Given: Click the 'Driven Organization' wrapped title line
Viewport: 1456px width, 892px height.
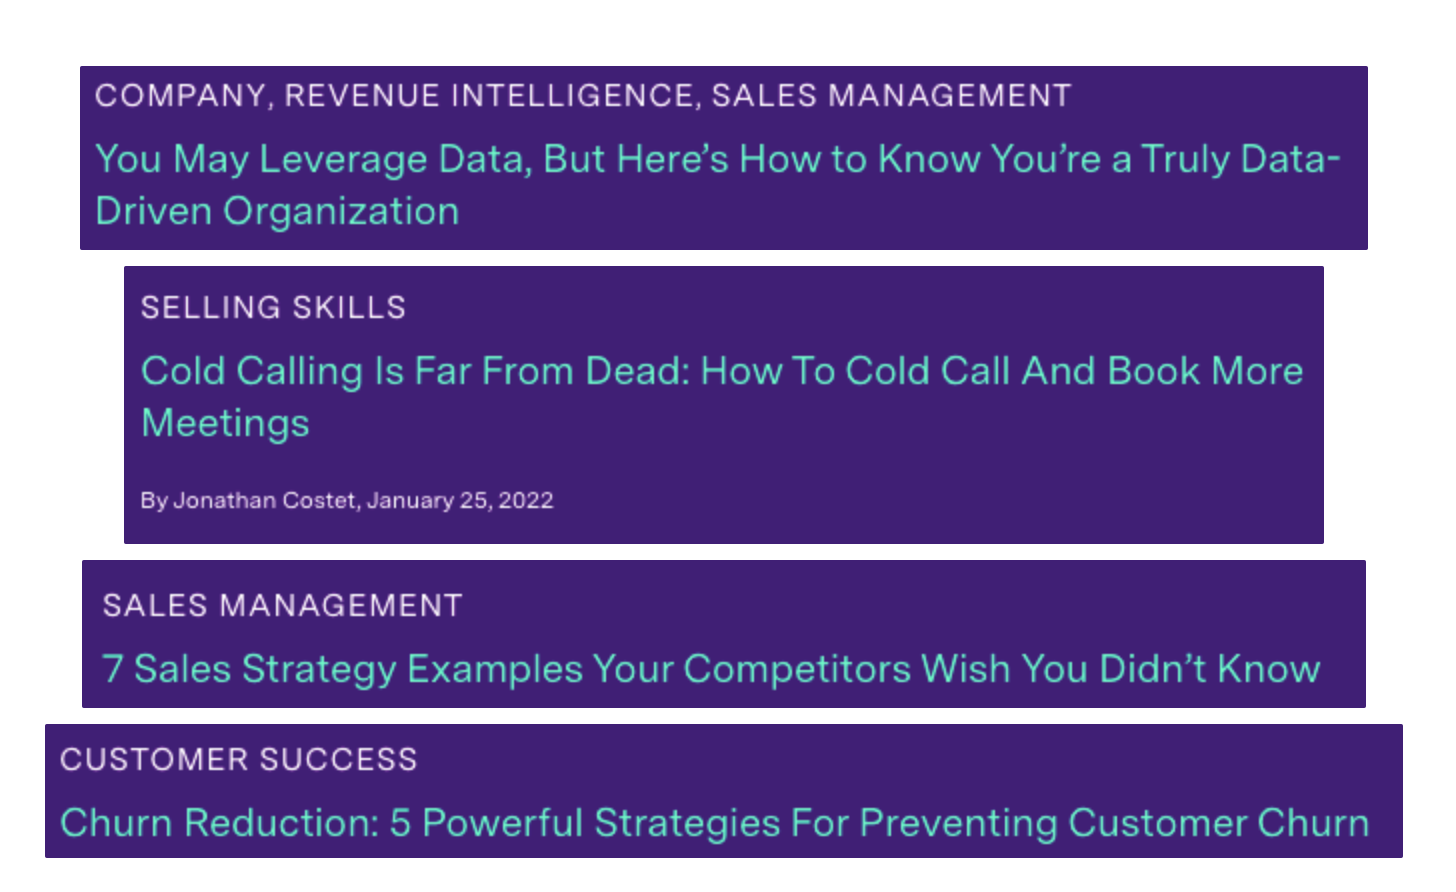Looking at the screenshot, I should point(277,212).
